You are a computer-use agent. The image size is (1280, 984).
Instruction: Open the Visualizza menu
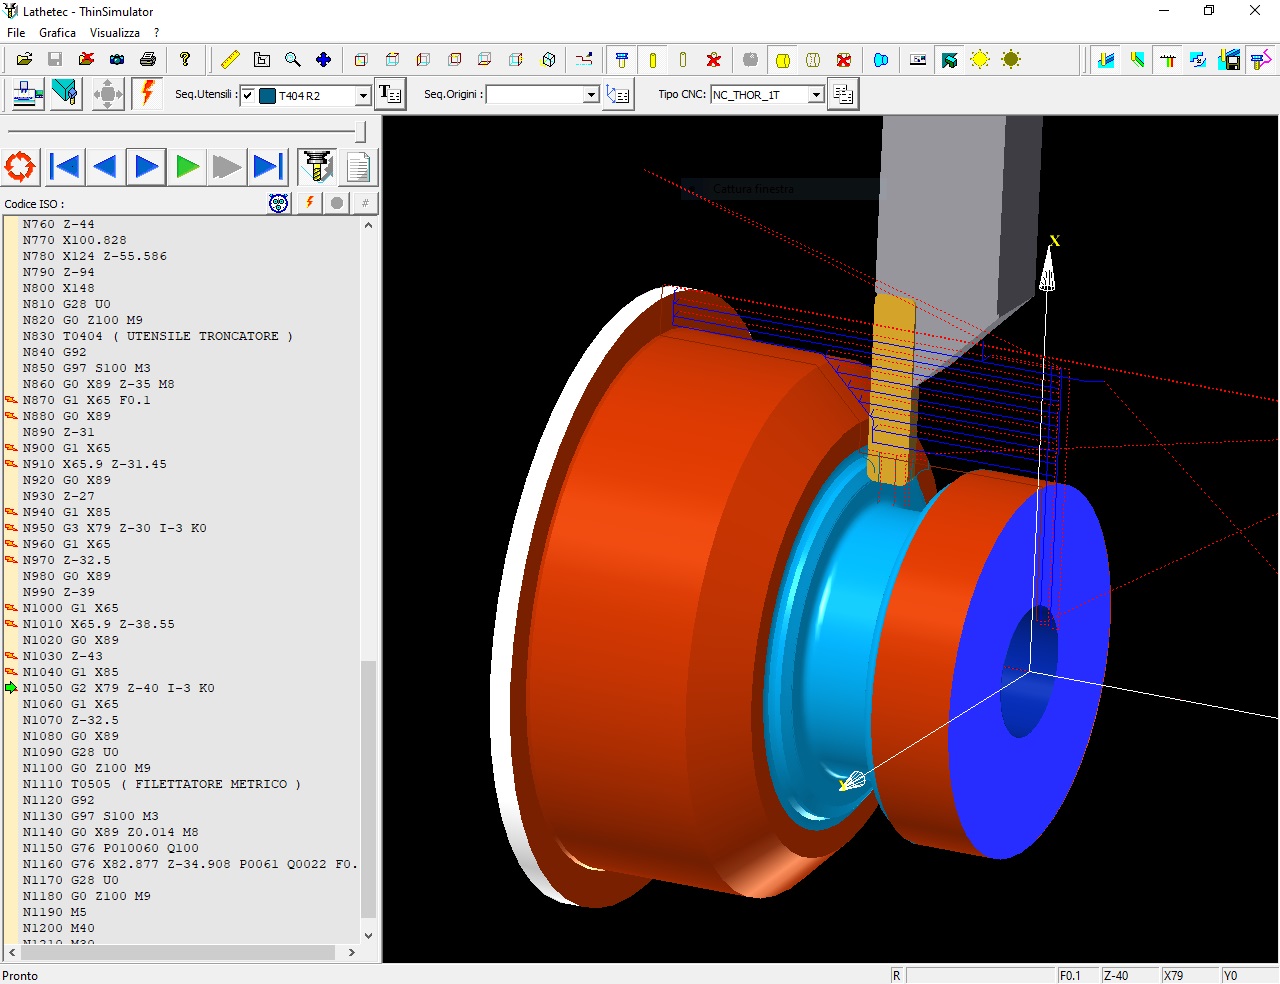115,33
